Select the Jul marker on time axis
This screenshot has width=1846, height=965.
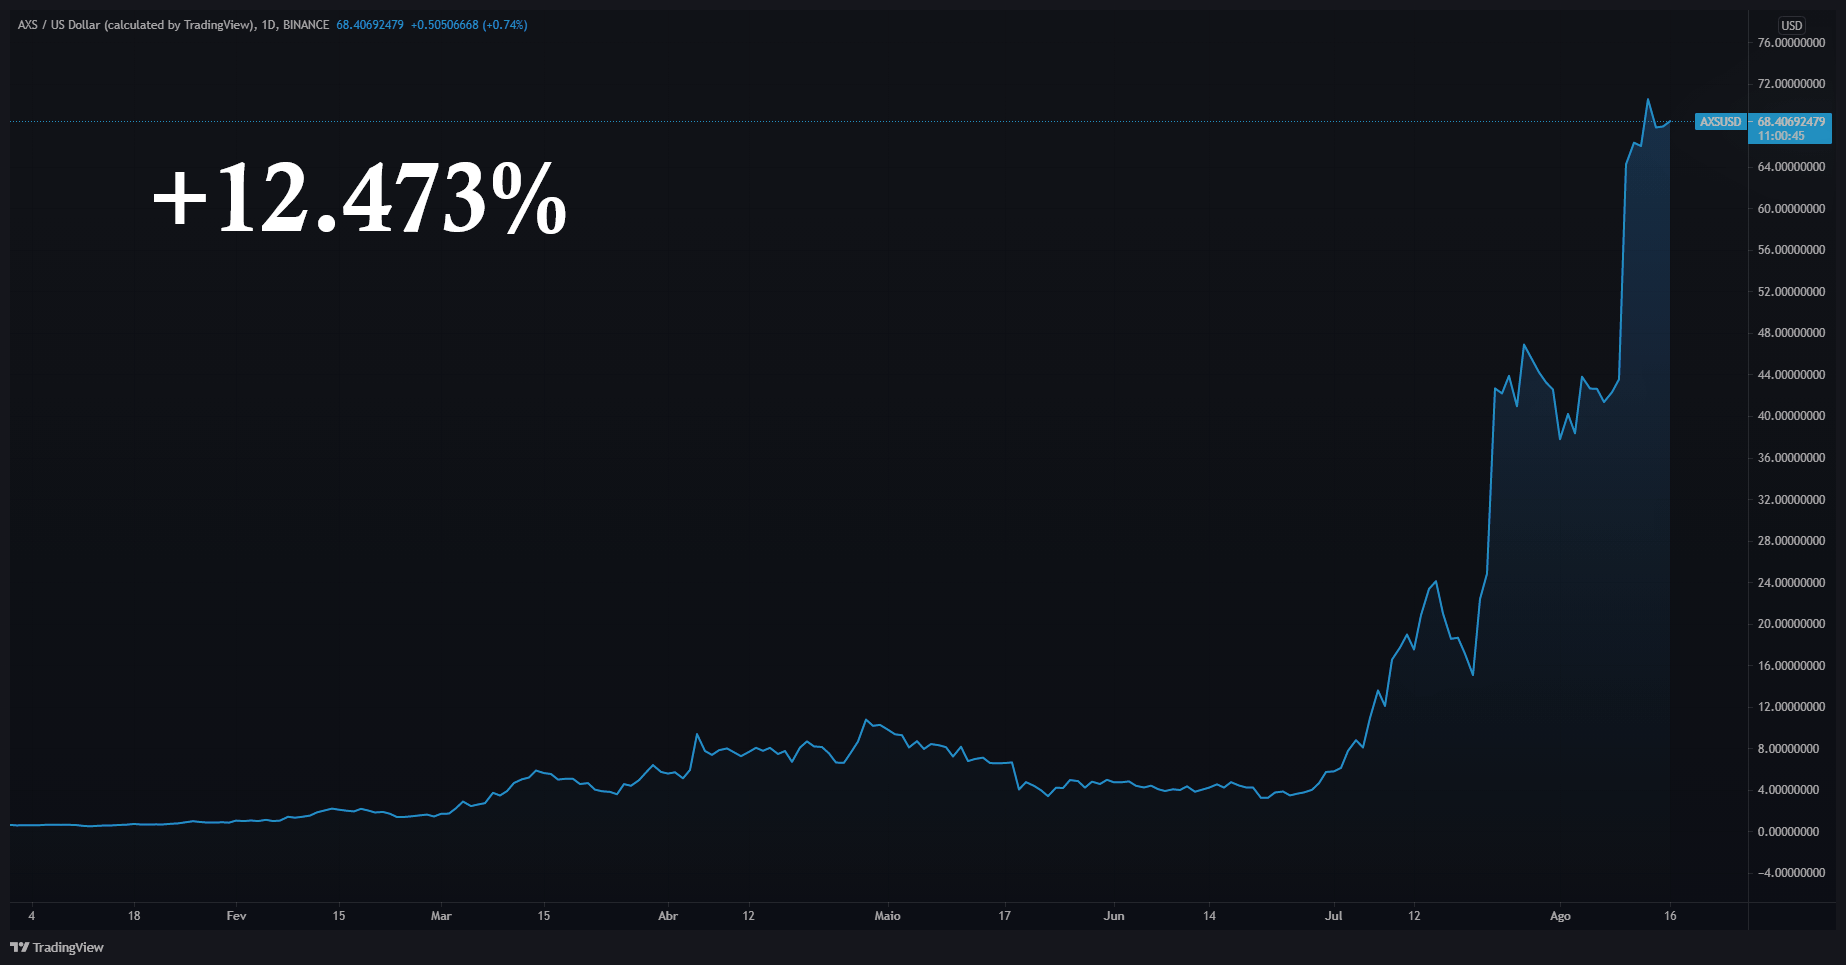coord(1333,916)
